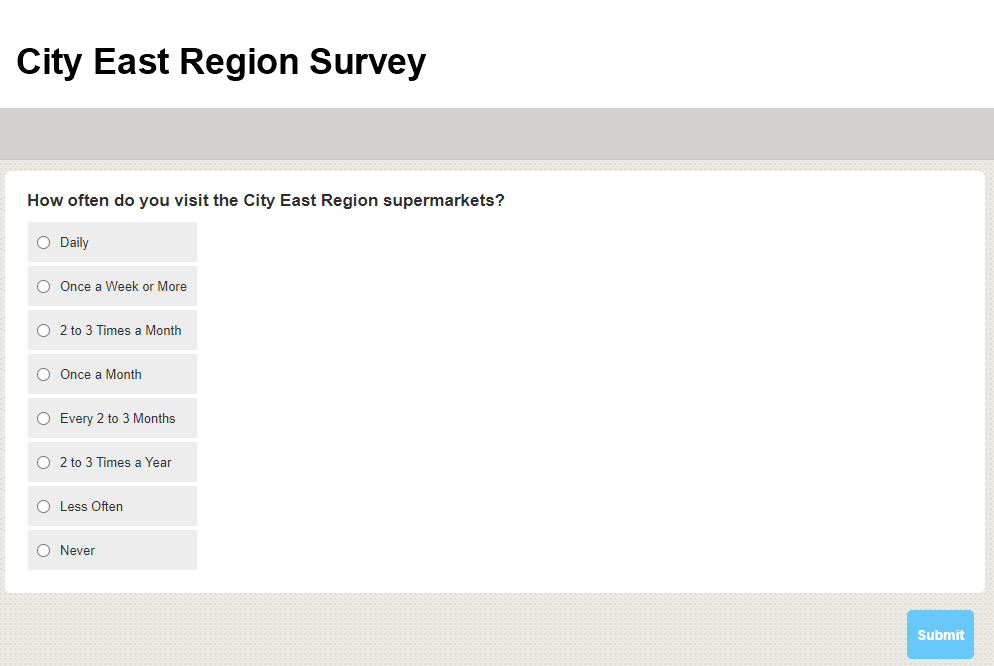Click the City East Region Survey heading

[221, 62]
